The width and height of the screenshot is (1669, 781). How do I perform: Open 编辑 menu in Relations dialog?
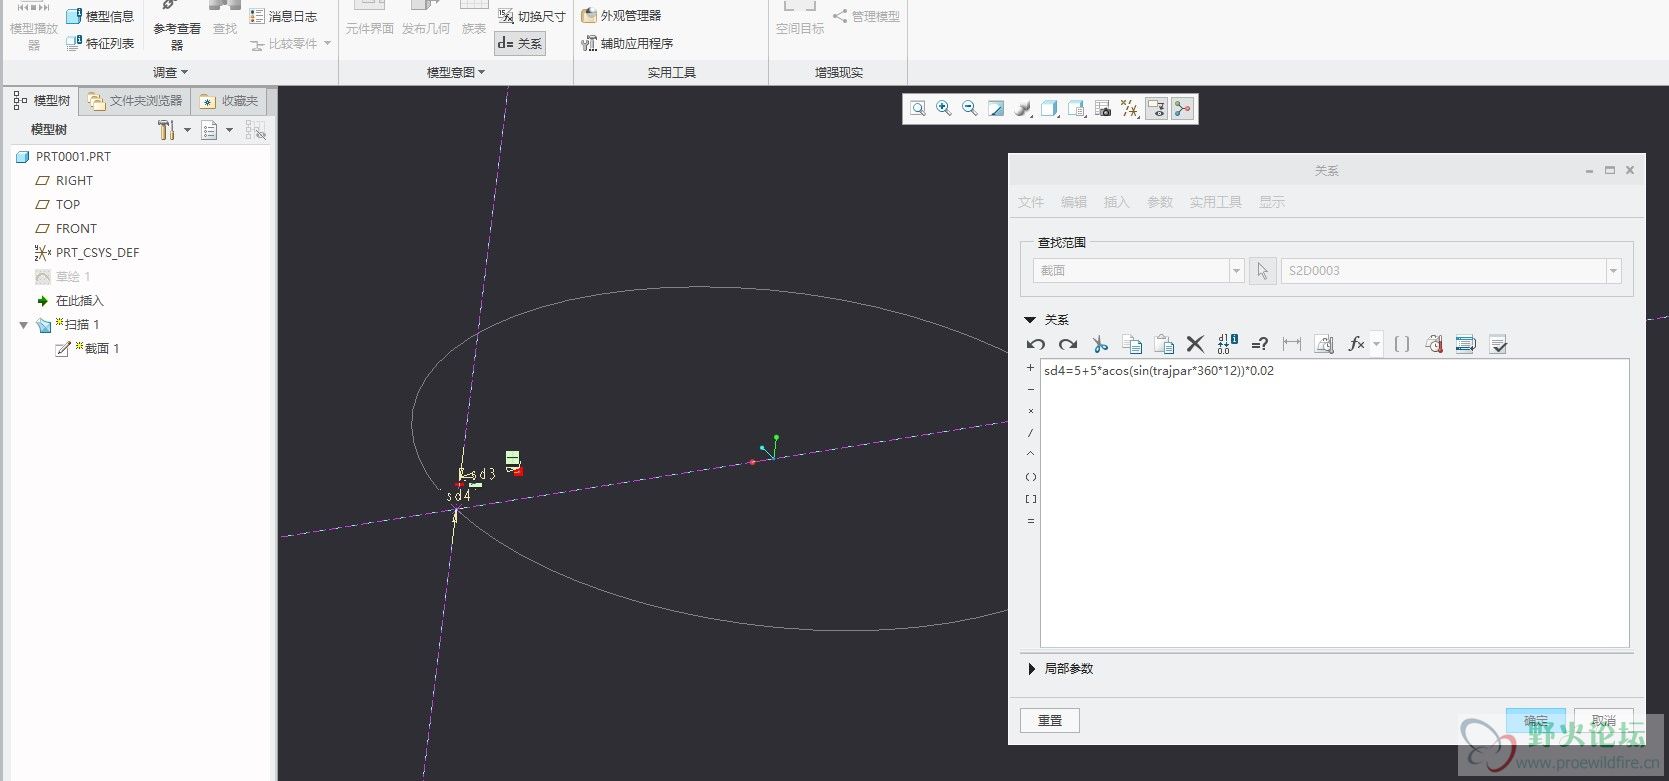(x=1074, y=202)
